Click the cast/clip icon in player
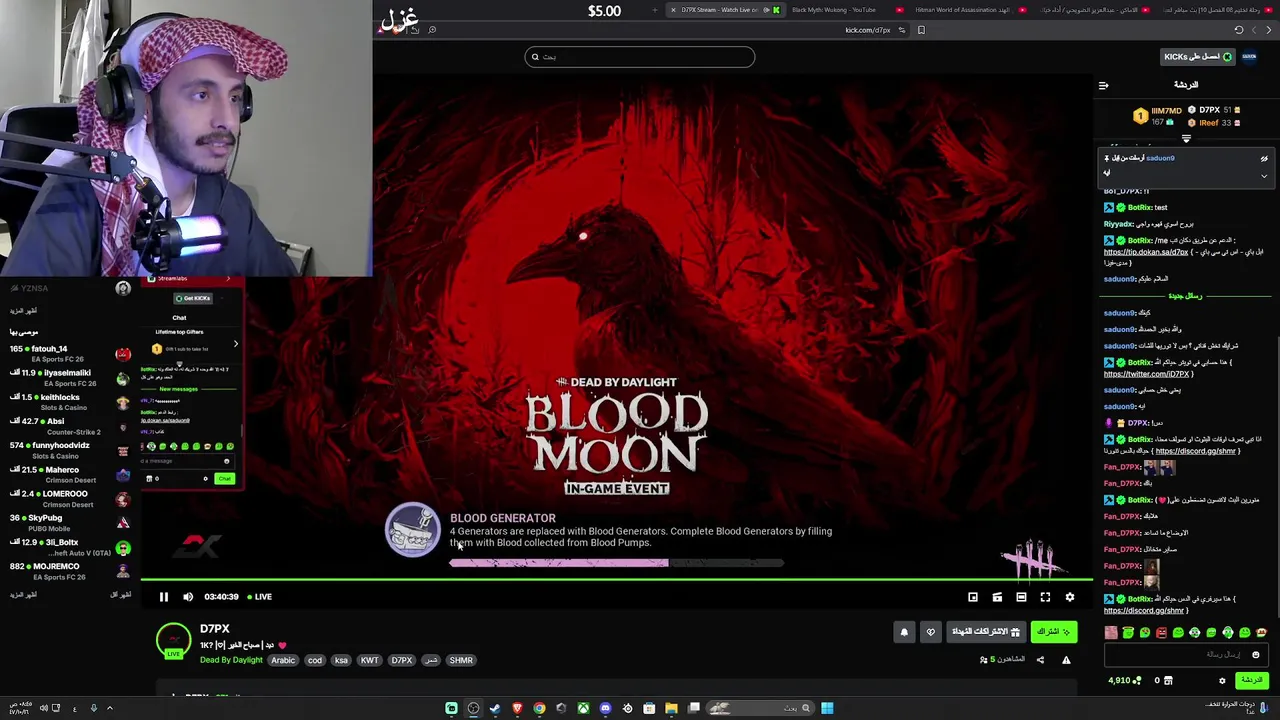 point(997,597)
